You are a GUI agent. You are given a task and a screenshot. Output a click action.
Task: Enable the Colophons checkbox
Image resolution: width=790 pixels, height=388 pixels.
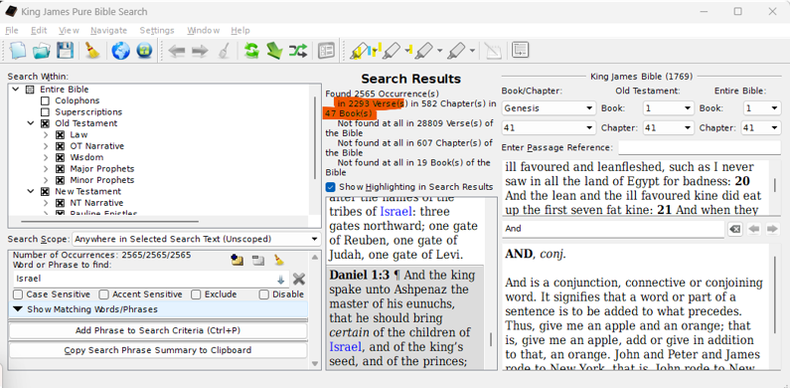tap(45, 101)
